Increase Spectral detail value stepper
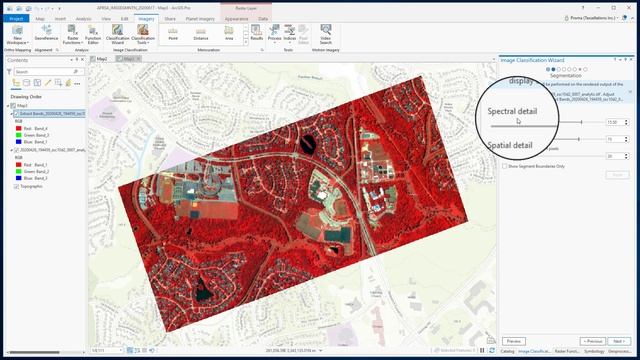Viewport: 640px width, 360px height. [x=626, y=121]
